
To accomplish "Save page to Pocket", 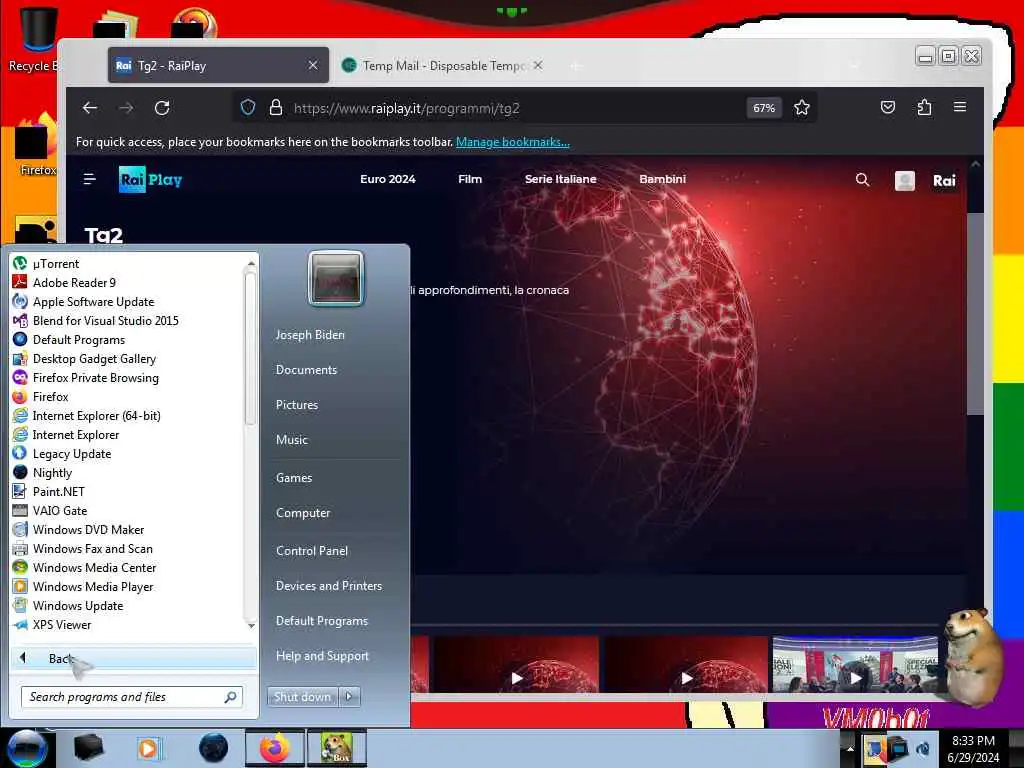I will tap(888, 107).
